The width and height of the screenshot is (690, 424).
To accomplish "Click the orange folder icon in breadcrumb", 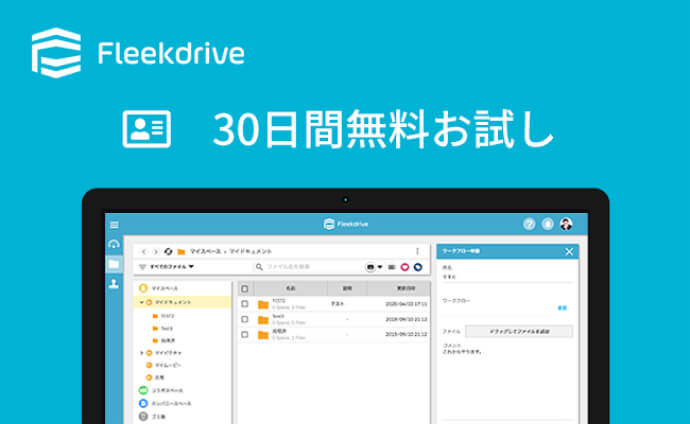I will pyautogui.click(x=181, y=252).
